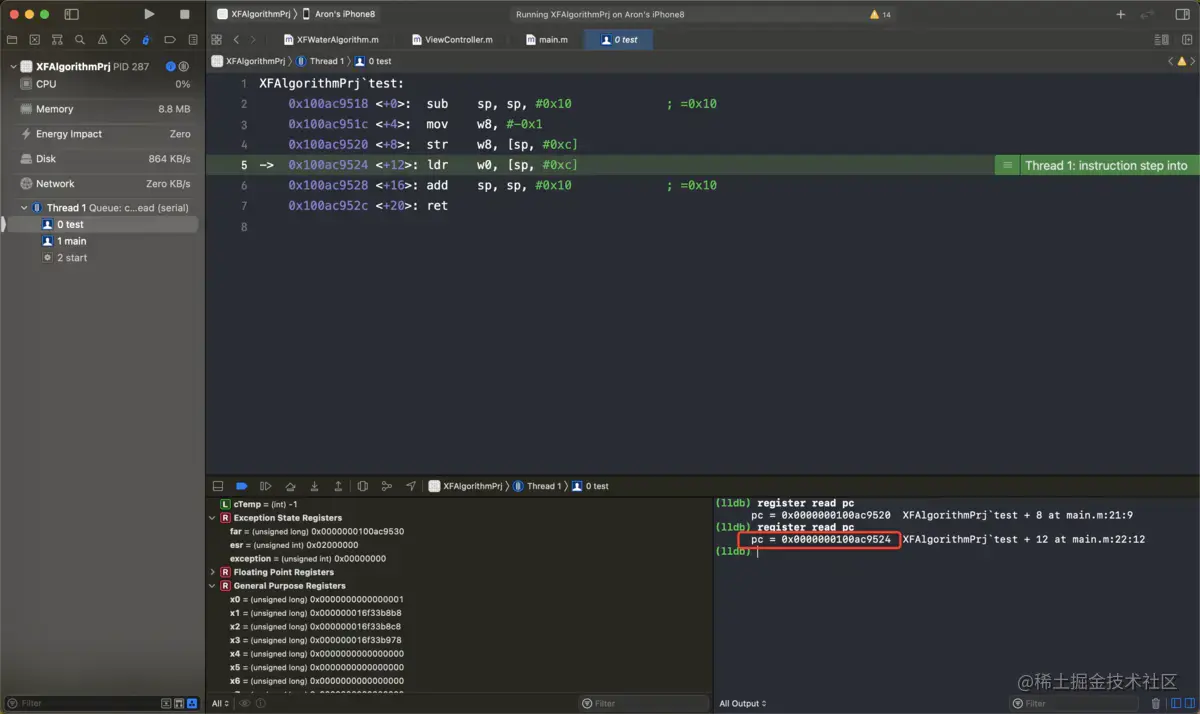The image size is (1200, 714).
Task: Go back in editor history
Action: 236,40
